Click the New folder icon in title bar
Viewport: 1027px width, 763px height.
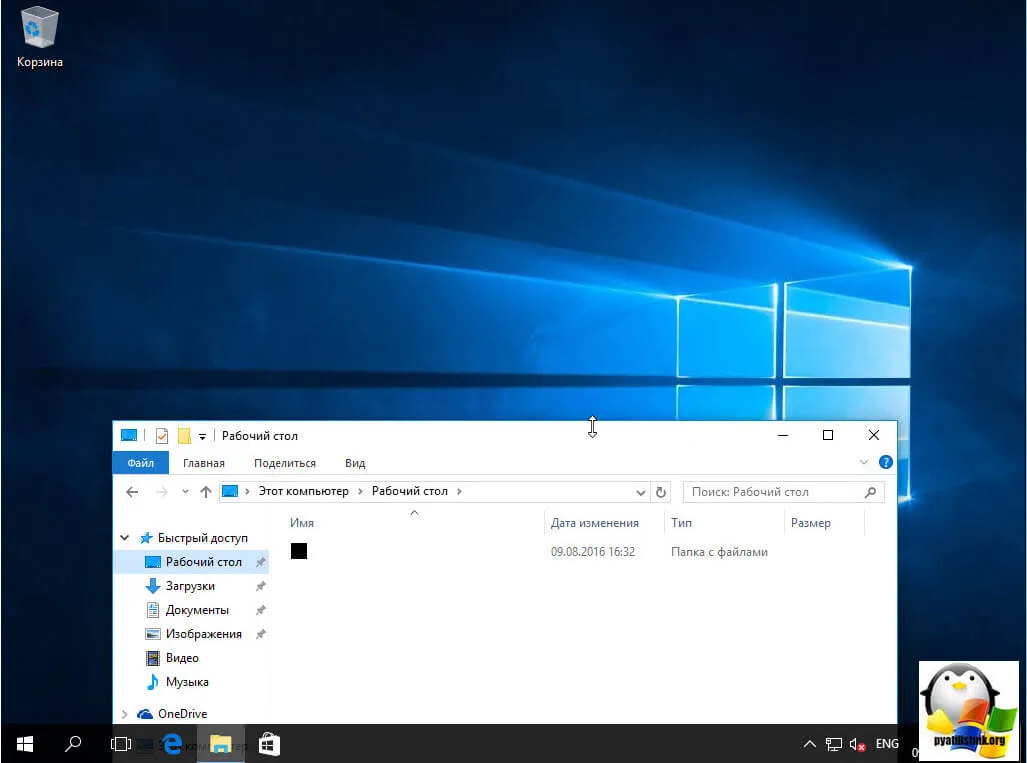185,436
